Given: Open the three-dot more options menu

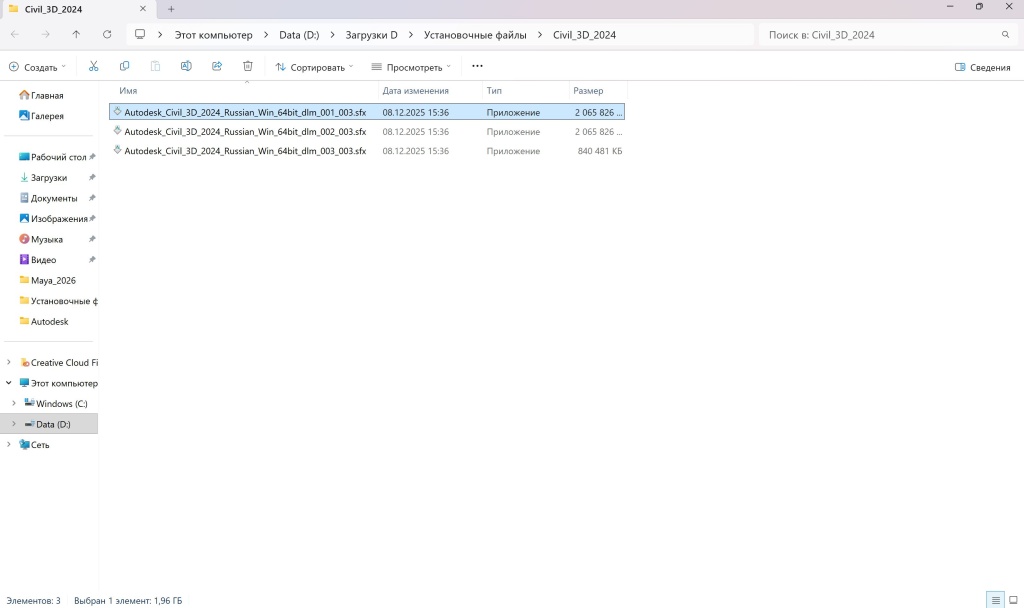Looking at the screenshot, I should tap(477, 67).
